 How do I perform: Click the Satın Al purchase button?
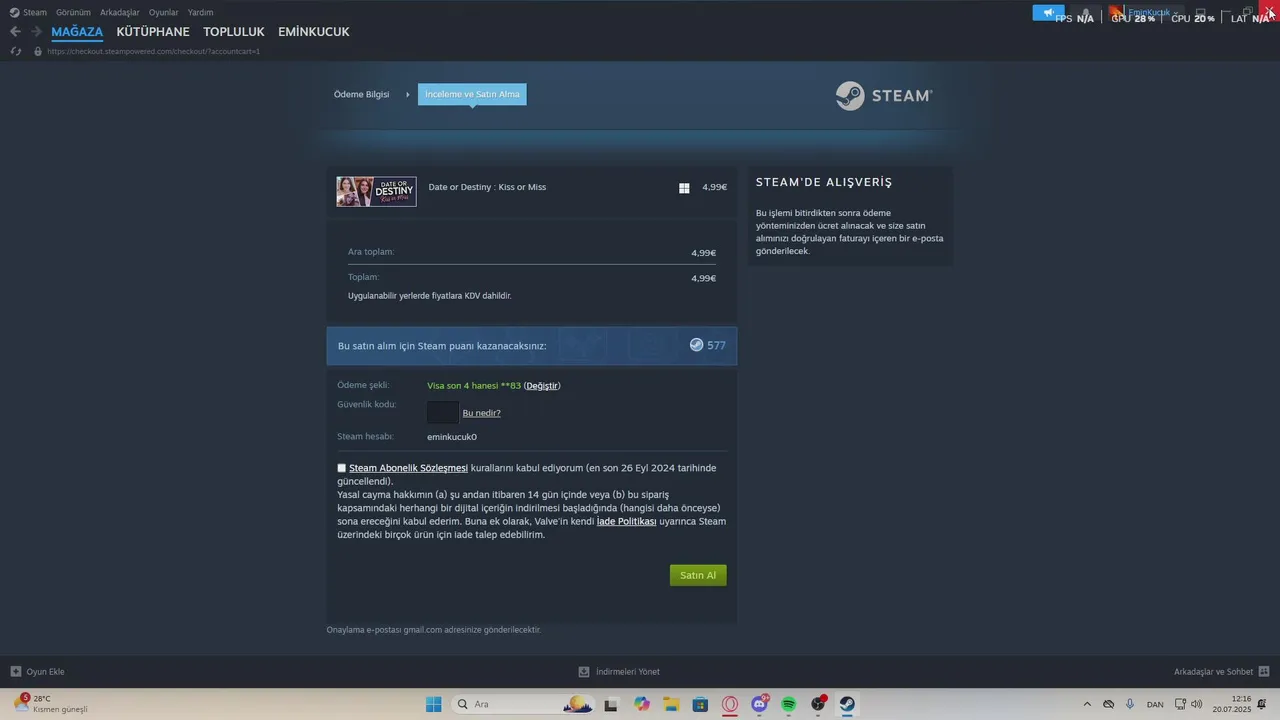[698, 575]
